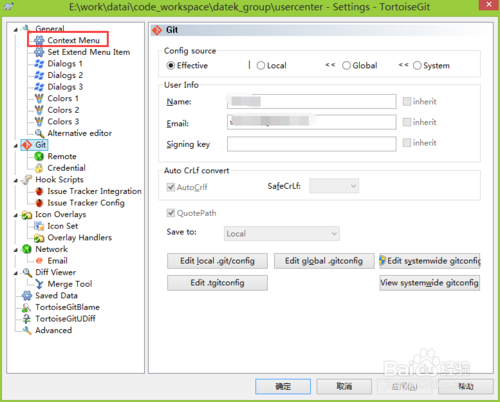Screen dimensions: 500x402
Task: Close the Settings window
Action: [489, 5]
